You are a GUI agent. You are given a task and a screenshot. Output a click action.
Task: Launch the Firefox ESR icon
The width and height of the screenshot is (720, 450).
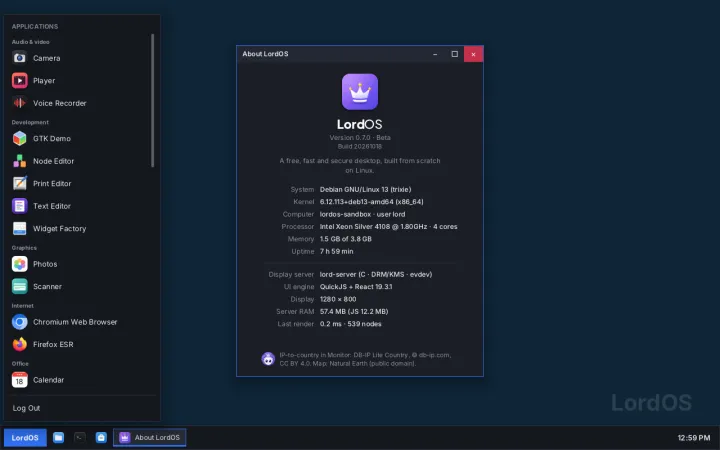(19, 344)
